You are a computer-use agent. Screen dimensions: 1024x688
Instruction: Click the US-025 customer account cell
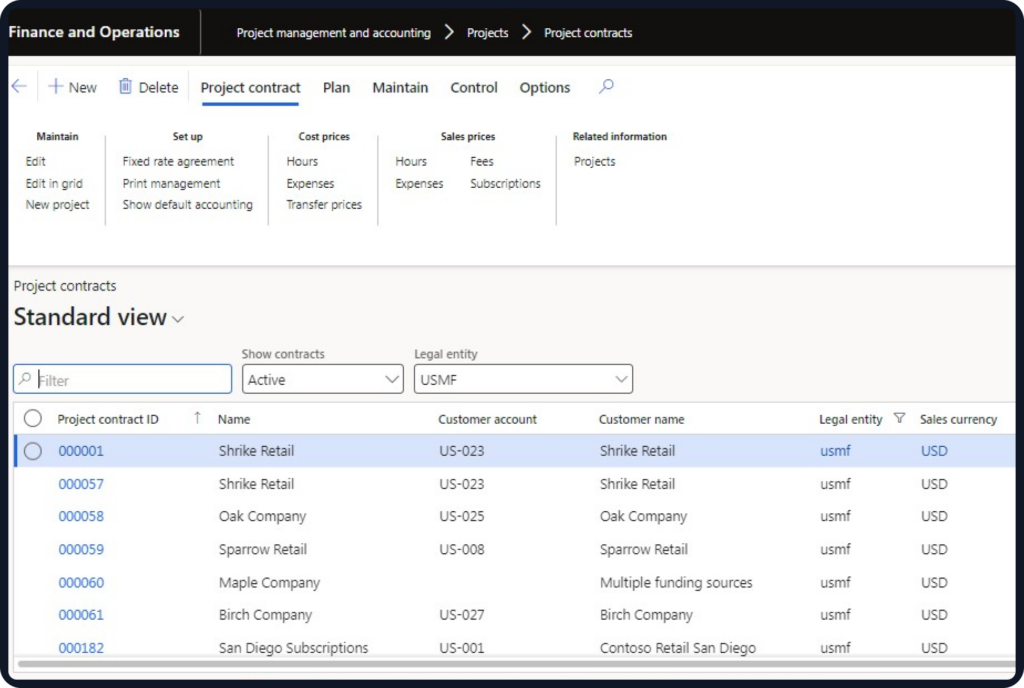point(462,516)
